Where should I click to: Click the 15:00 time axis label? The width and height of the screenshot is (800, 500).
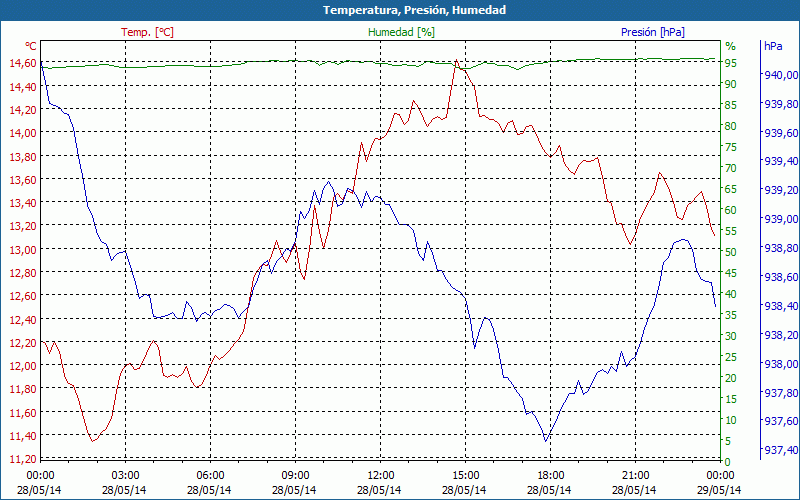pos(465,476)
